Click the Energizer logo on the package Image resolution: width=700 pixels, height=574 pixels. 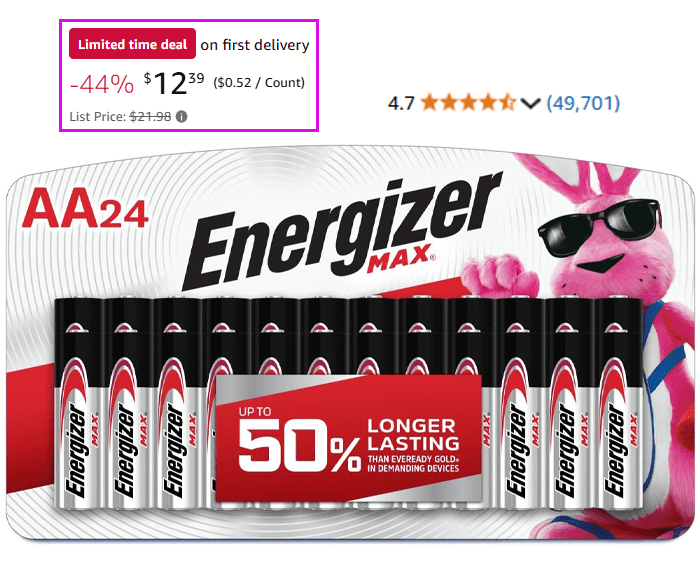point(342,230)
